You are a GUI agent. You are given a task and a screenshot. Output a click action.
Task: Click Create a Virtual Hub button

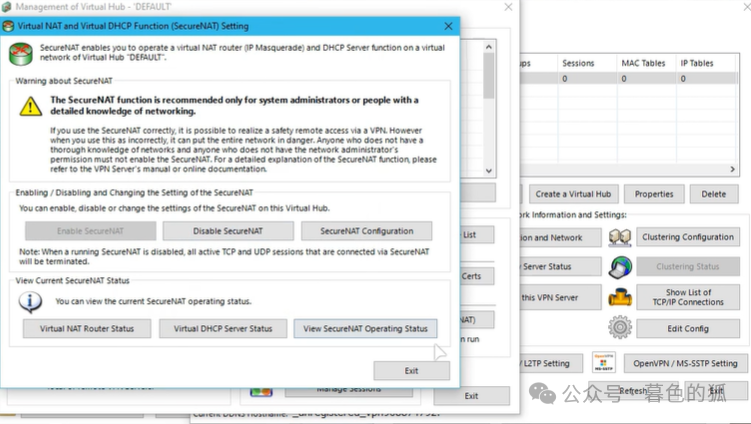[573, 194]
